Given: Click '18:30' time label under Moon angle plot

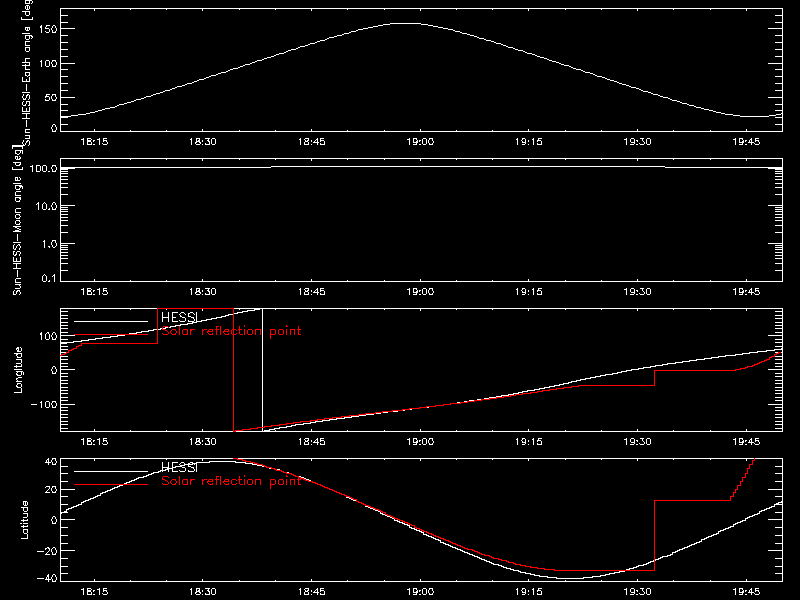Looking at the screenshot, I should [203, 292].
